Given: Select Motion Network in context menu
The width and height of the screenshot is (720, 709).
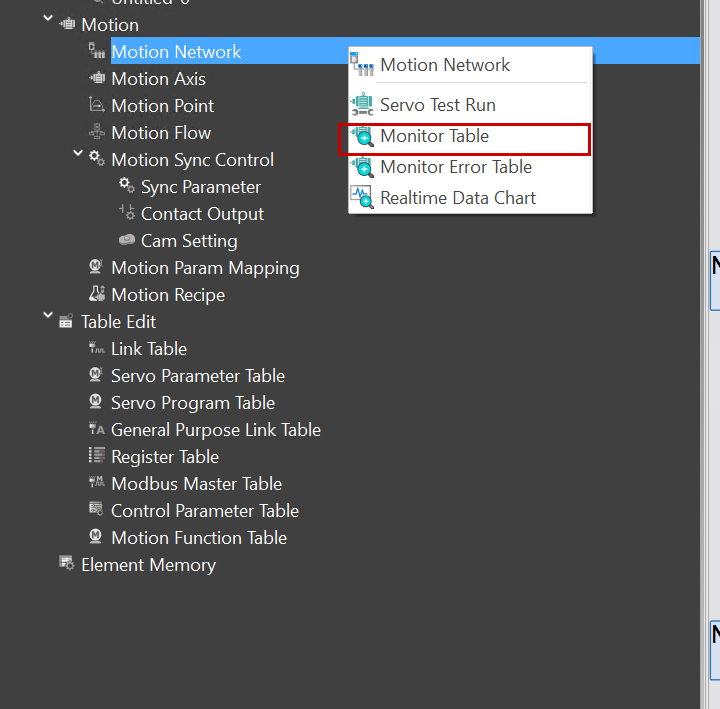Looking at the screenshot, I should click(444, 65).
